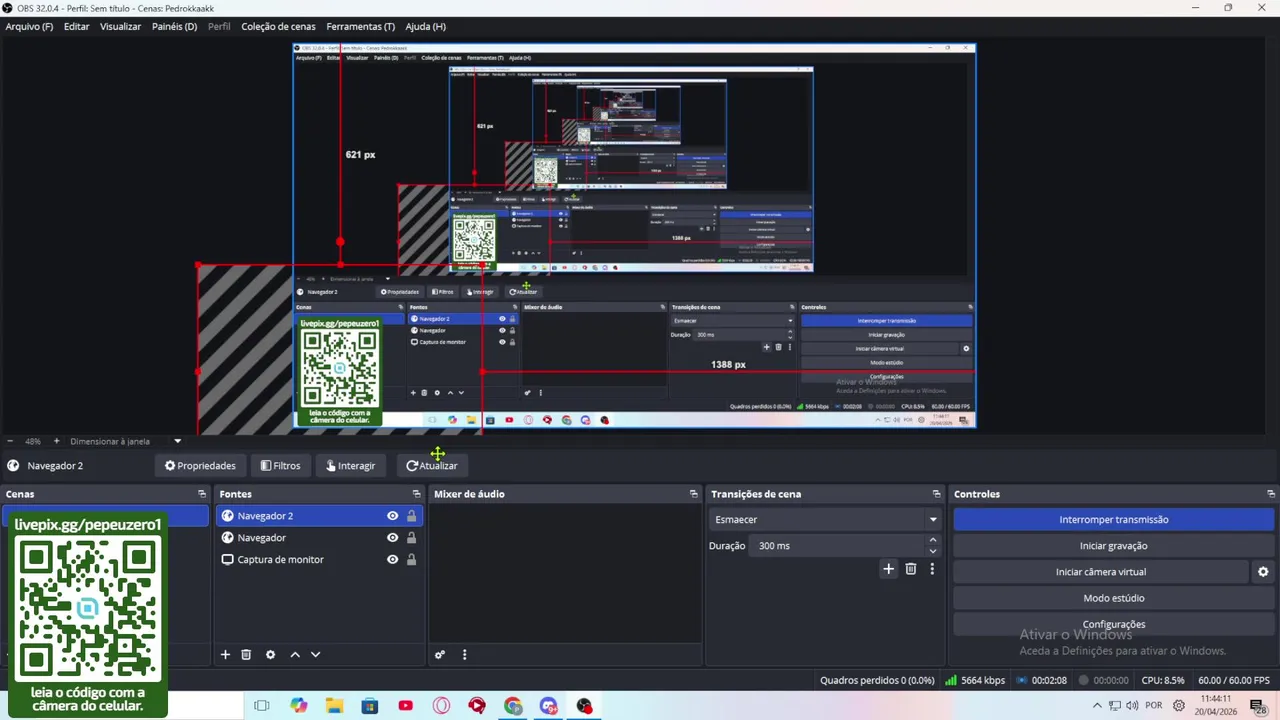Pop out the Transições de cena panel
This screenshot has width=1280, height=720.
[x=937, y=494]
